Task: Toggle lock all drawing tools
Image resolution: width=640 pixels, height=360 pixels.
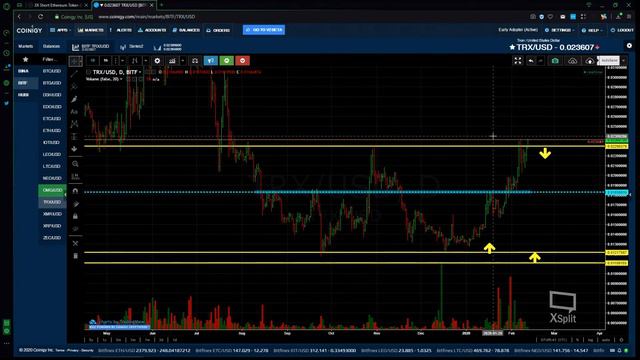Action: [x=75, y=216]
